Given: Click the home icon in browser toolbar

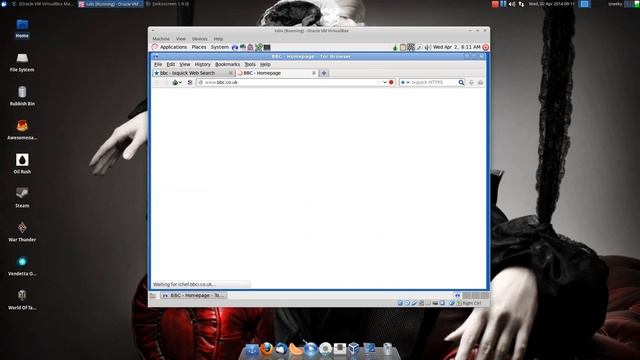Looking at the screenshot, I should point(480,82).
